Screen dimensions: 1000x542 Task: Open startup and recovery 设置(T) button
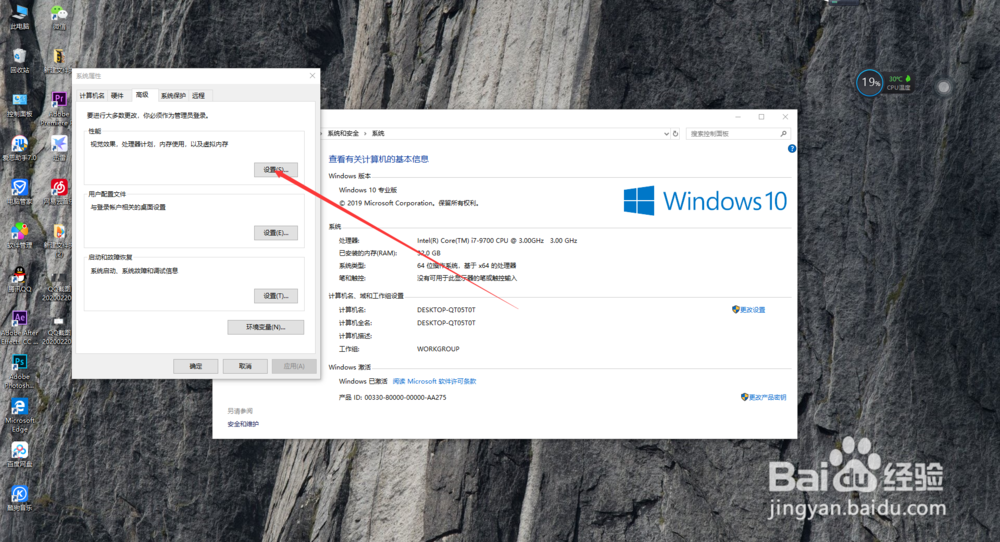pyautogui.click(x=276, y=296)
